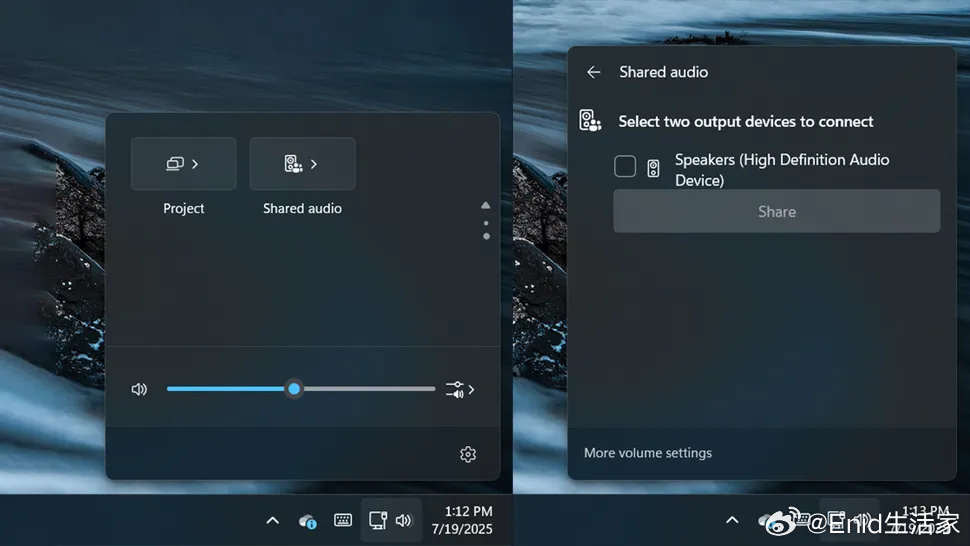970x546 pixels.
Task: Mute using the speaker icon beside volume slider
Action: tap(139, 389)
